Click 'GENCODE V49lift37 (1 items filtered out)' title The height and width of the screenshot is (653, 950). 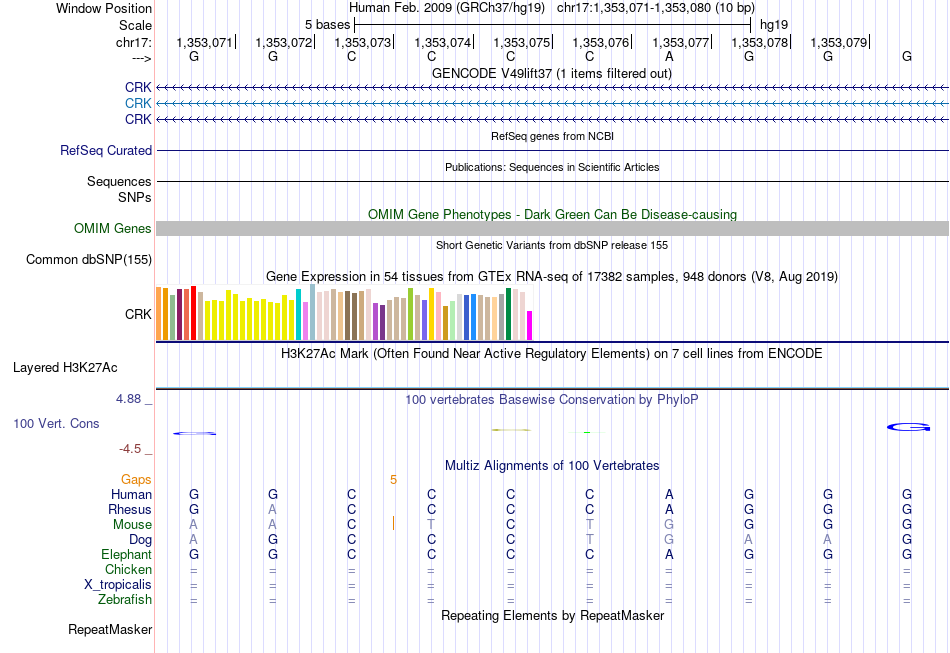[552, 73]
